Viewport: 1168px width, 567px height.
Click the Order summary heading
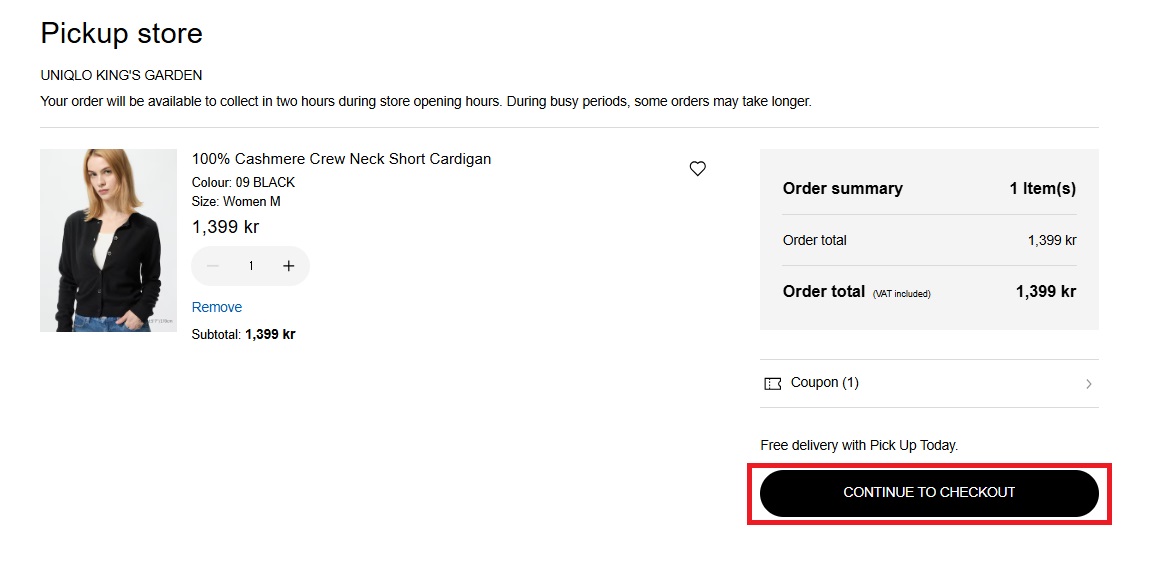[842, 188]
